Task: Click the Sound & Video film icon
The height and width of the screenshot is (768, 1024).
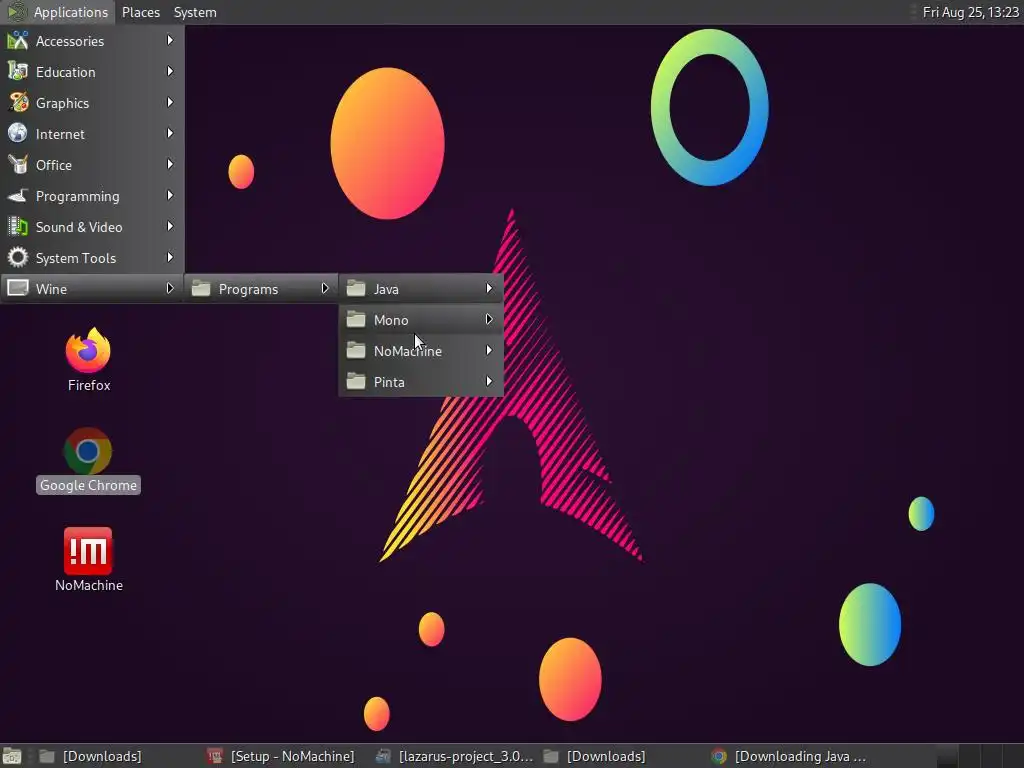Action: point(18,227)
